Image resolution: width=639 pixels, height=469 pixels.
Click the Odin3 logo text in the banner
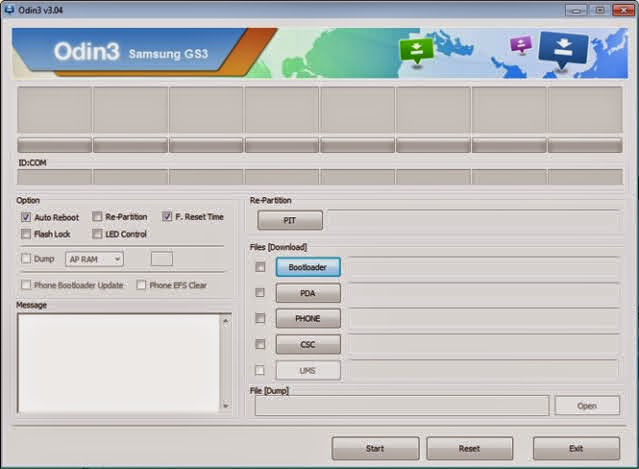pyautogui.click(x=87, y=52)
